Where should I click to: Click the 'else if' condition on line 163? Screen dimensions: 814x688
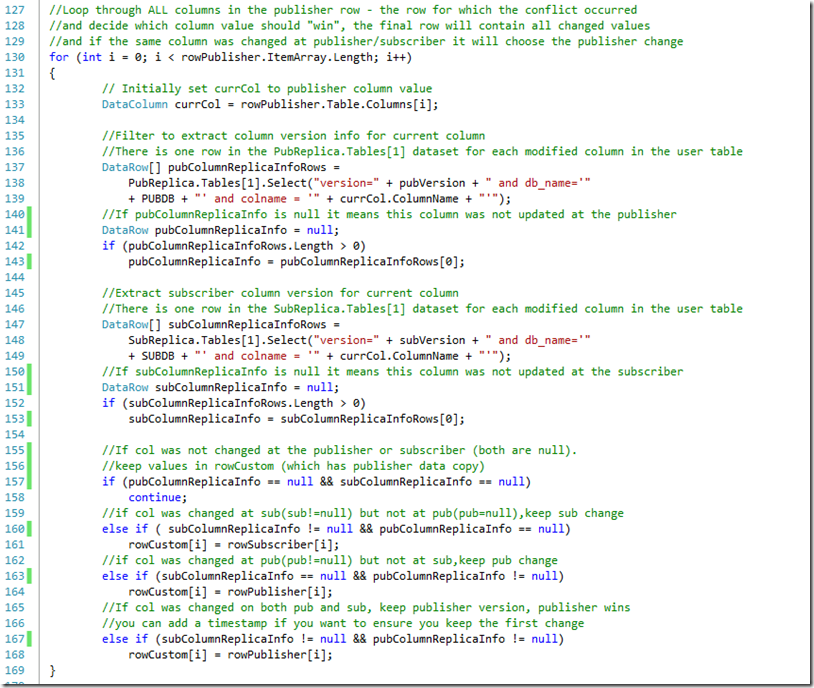pos(333,576)
